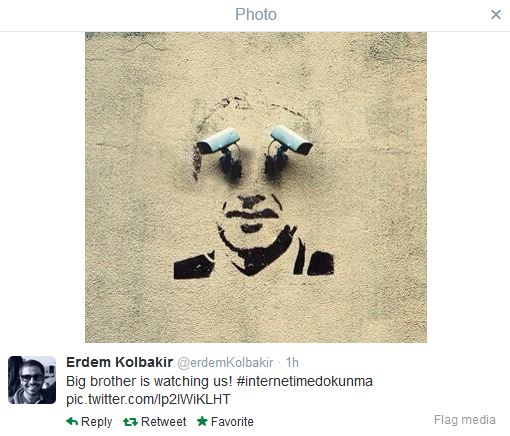Click the tweet text 'Big brother is watching us!'
510x436 pixels.
(149, 381)
